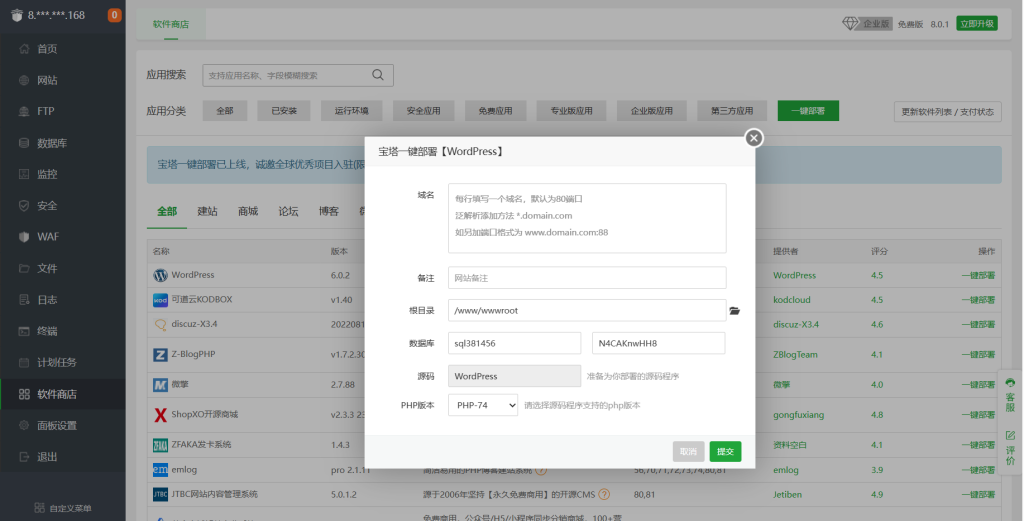This screenshot has height=521, width=1024.
Task: Click 一键部署 link in WordPress row
Action: click(978, 276)
